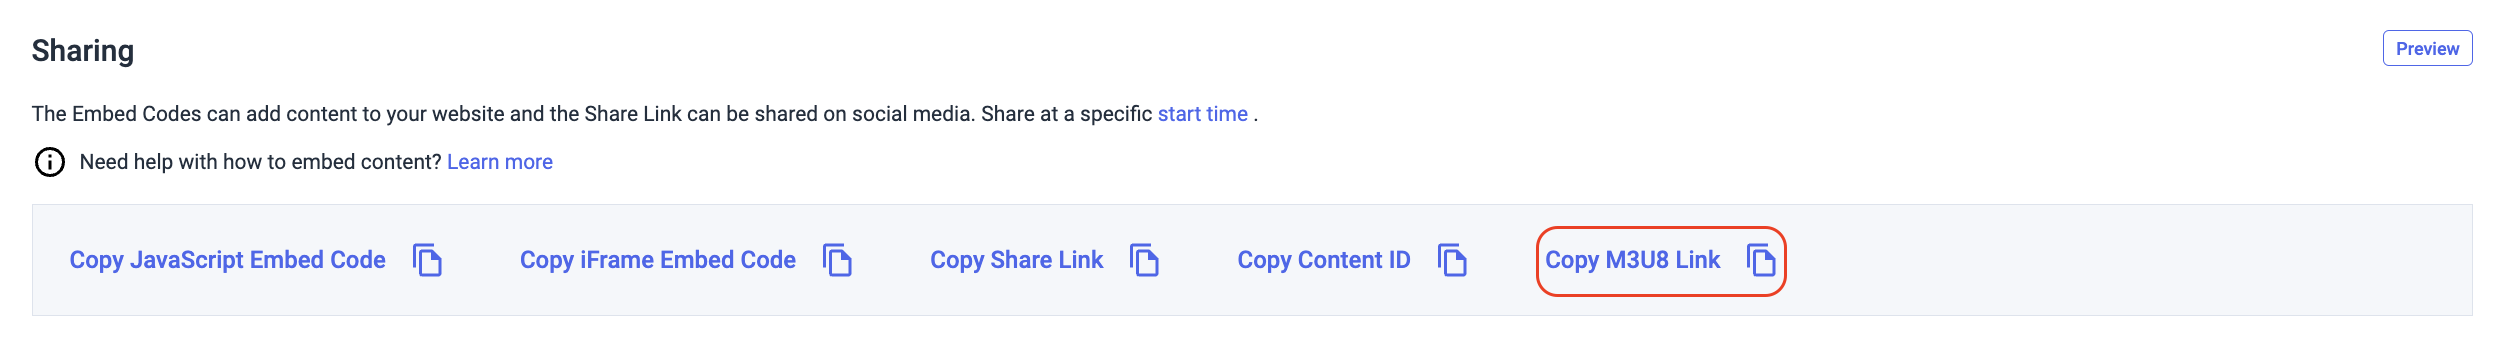Choose the Copy Content ID text
The image size is (2502, 360).
1324,260
